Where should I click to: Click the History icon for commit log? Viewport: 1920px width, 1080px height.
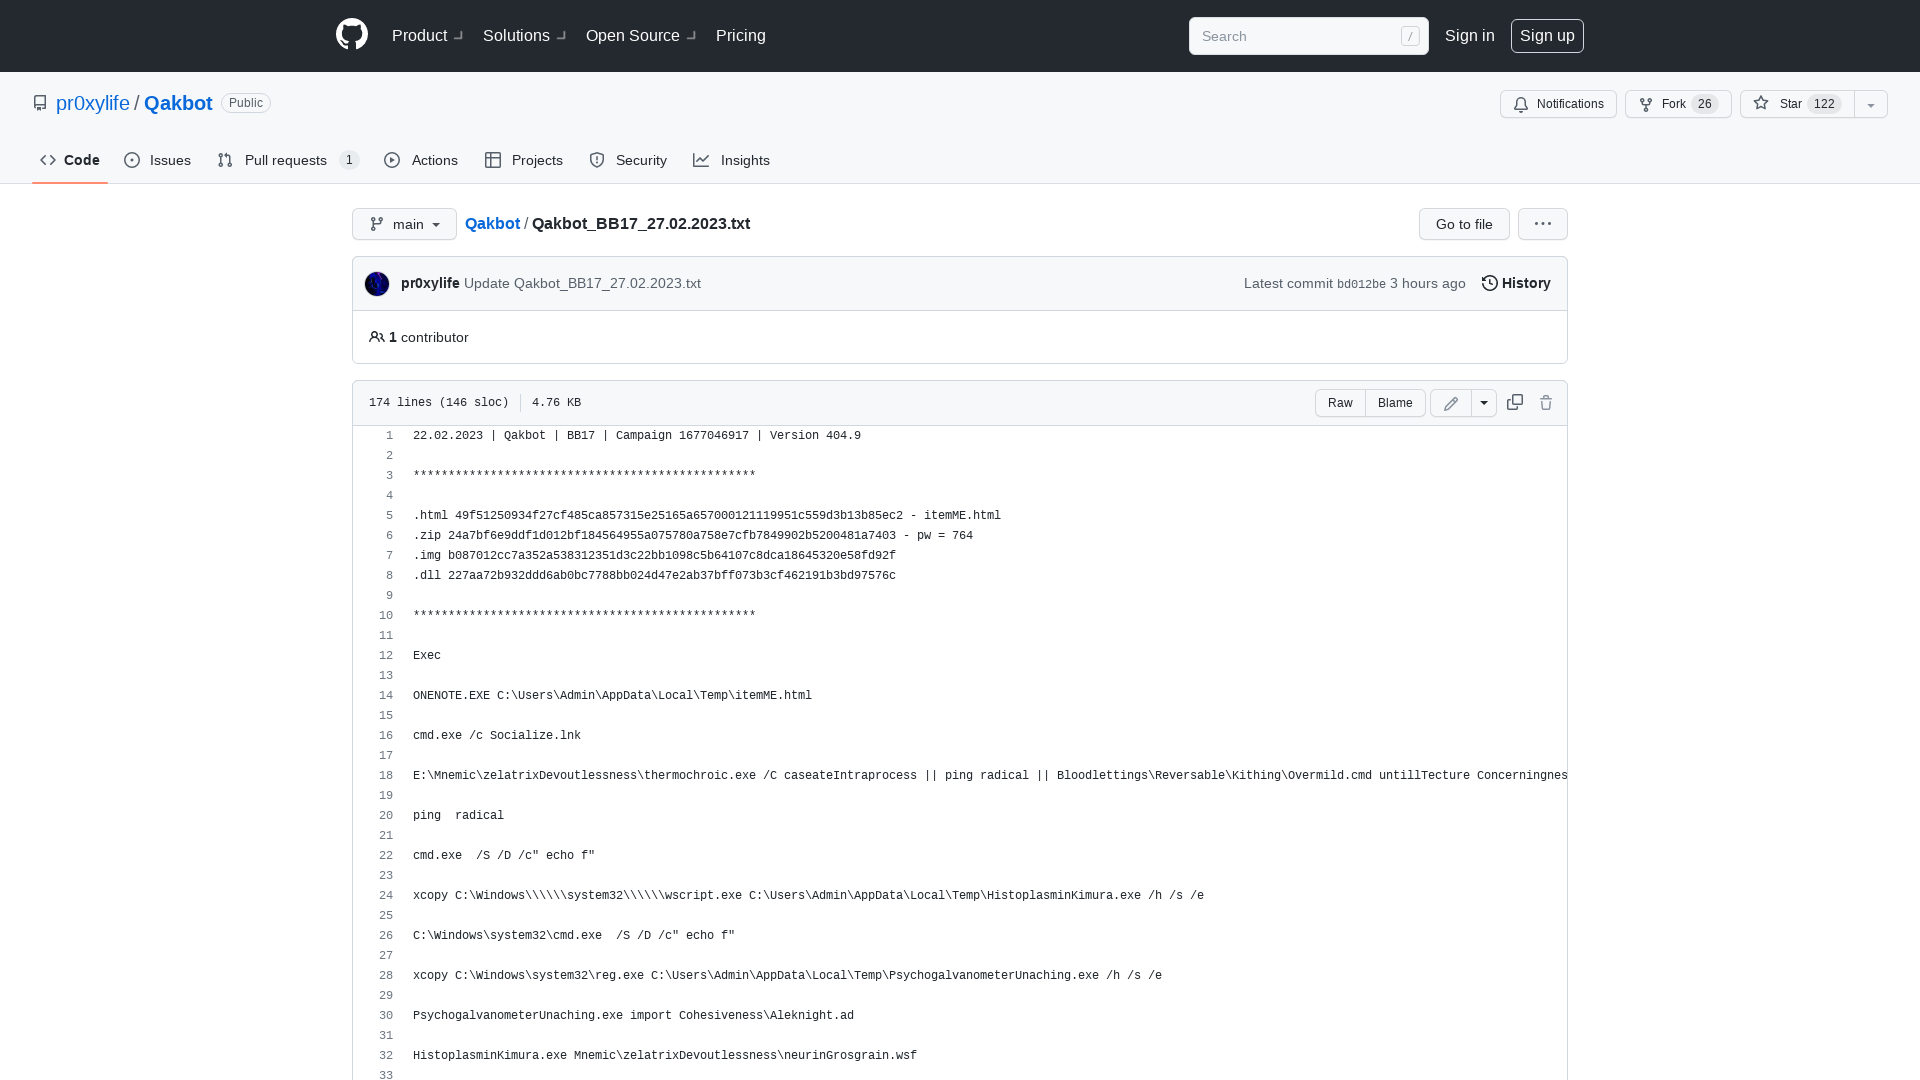click(x=1489, y=282)
